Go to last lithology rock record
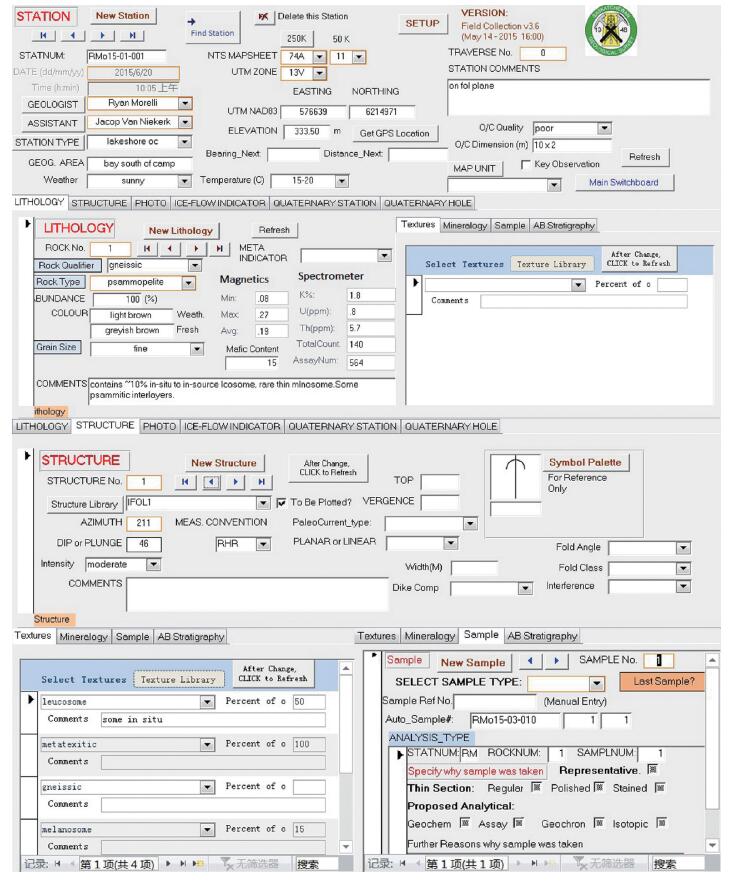This screenshot has width=741, height=883. (219, 248)
